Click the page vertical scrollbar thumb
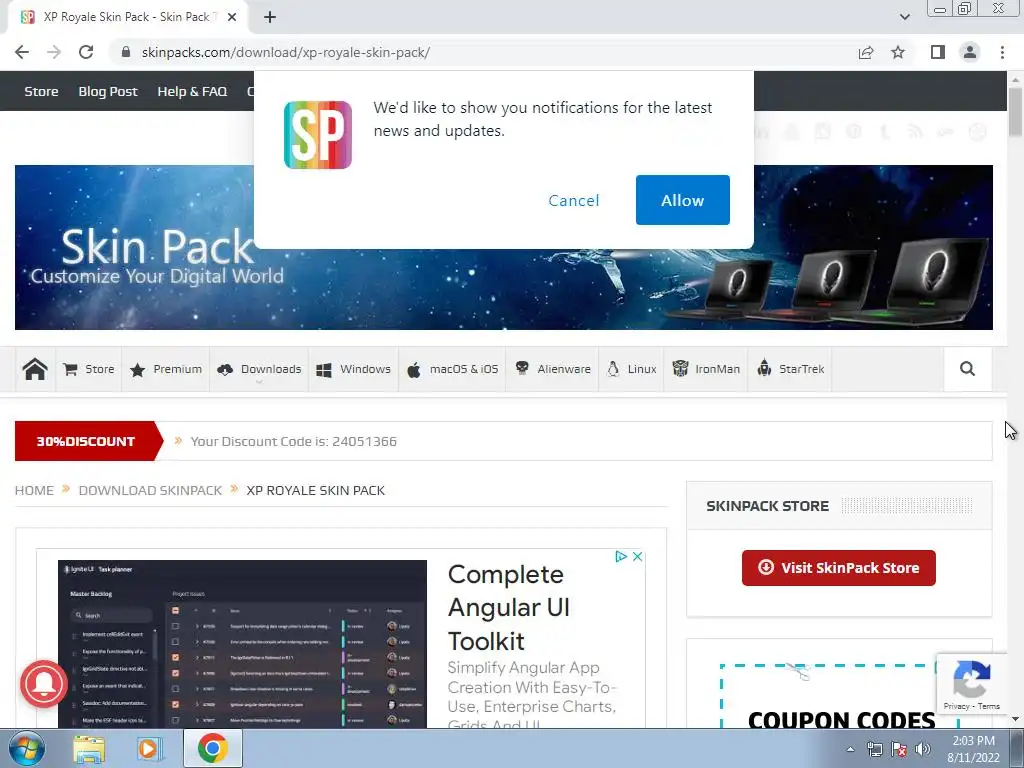The height and width of the screenshot is (768, 1024). pos(1015,112)
